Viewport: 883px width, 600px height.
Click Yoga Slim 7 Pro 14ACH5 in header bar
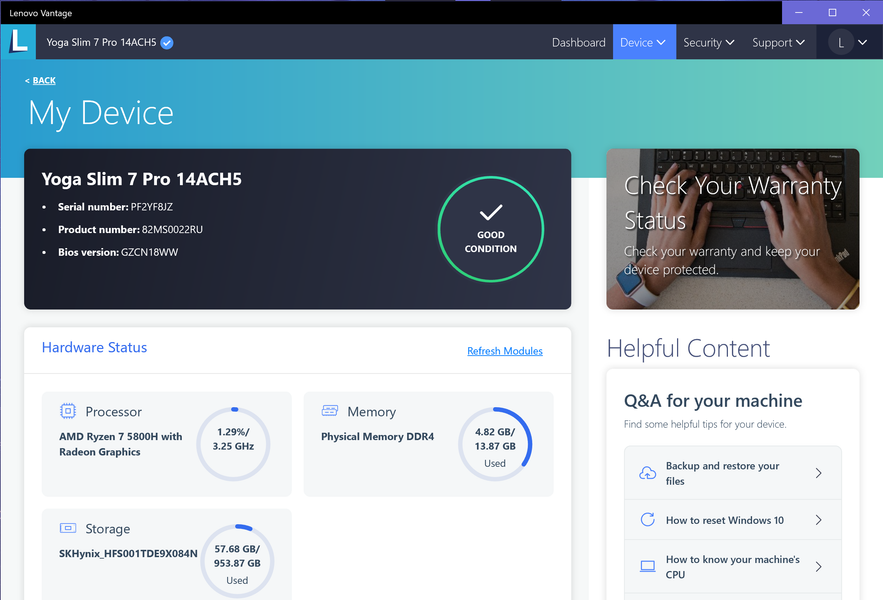[101, 42]
